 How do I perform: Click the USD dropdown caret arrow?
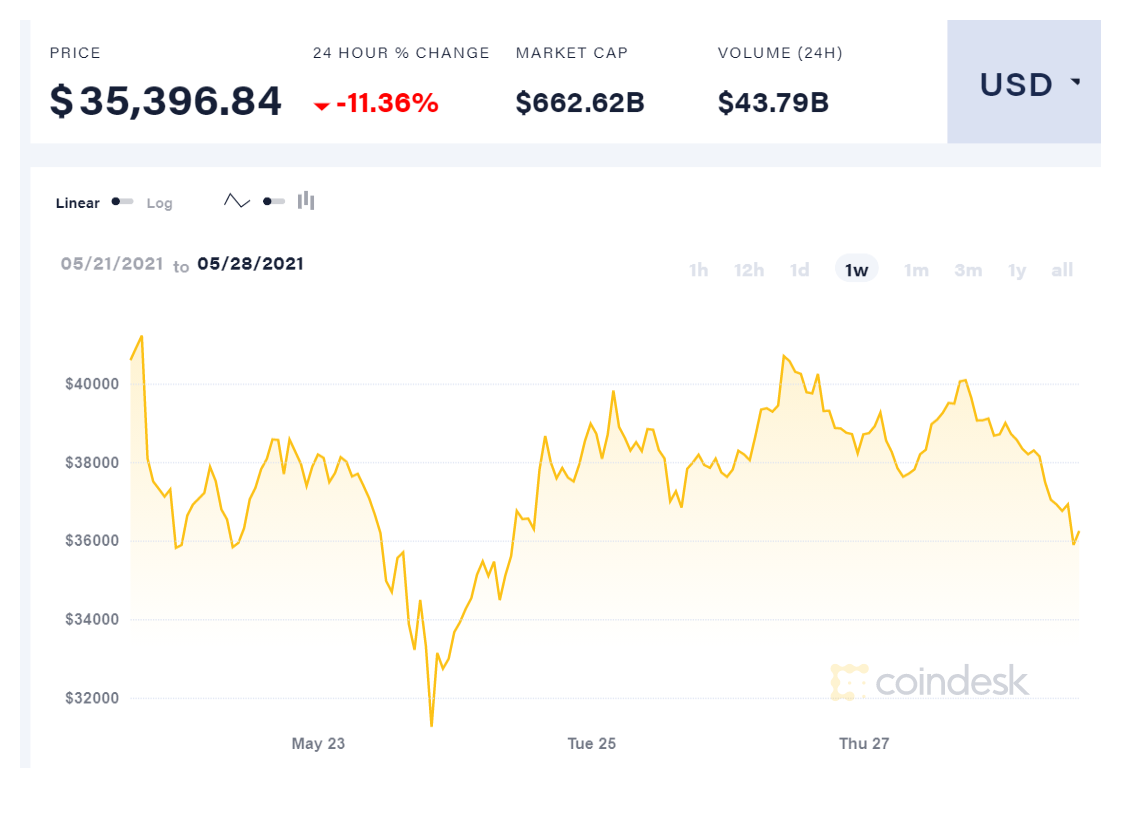tap(1076, 82)
